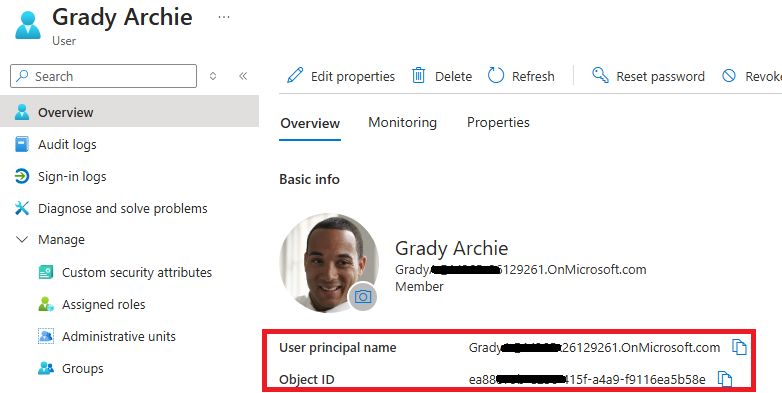This screenshot has width=782, height=393.
Task: Click the Sign-in logs arrow icon
Action: 21,176
